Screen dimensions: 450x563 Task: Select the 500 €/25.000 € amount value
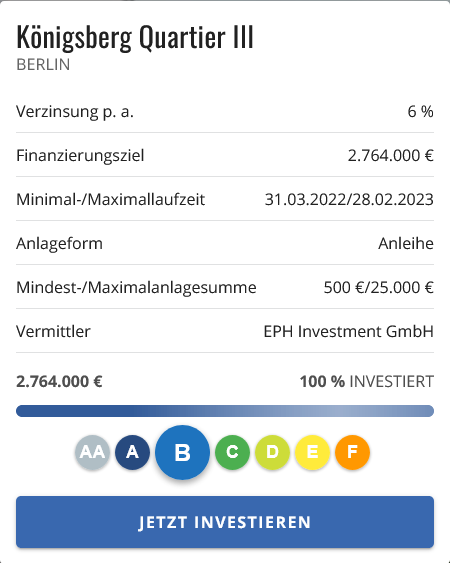(x=379, y=288)
